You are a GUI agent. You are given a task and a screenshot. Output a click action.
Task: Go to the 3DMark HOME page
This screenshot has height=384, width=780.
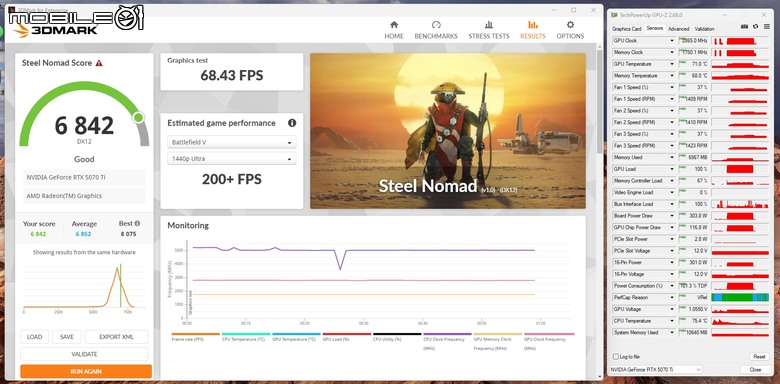[x=394, y=30]
